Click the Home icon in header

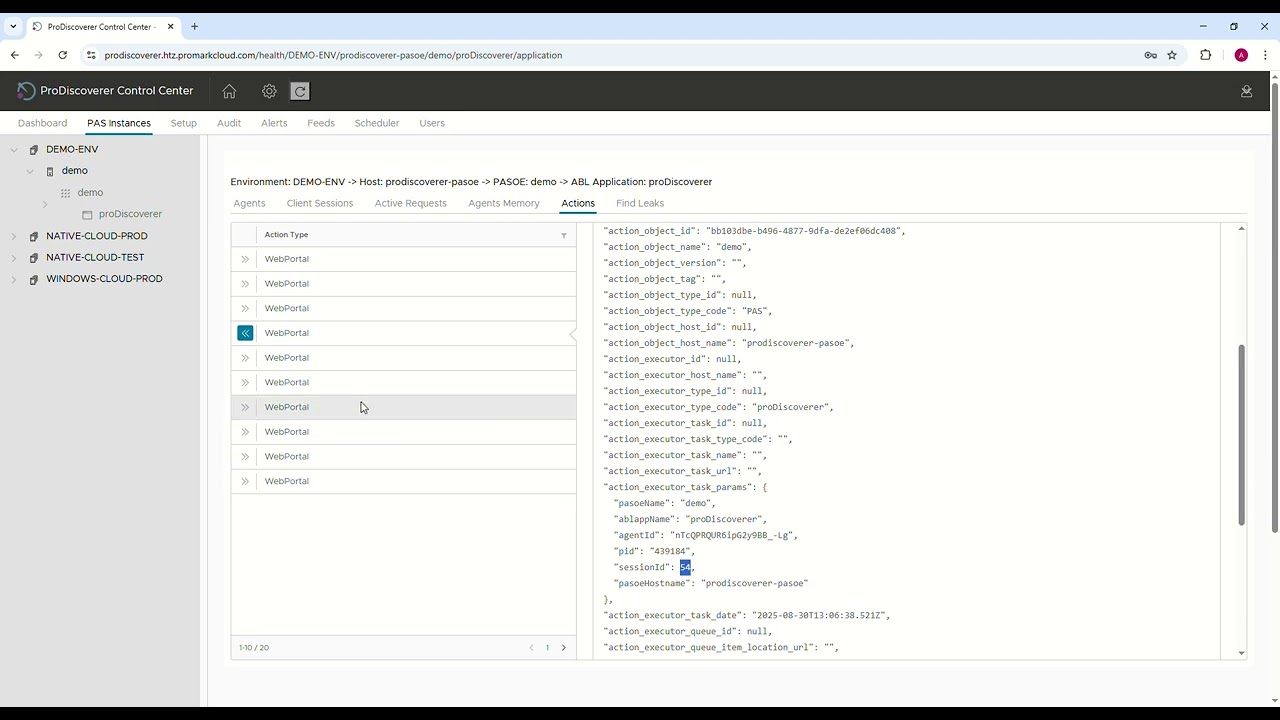coord(229,91)
